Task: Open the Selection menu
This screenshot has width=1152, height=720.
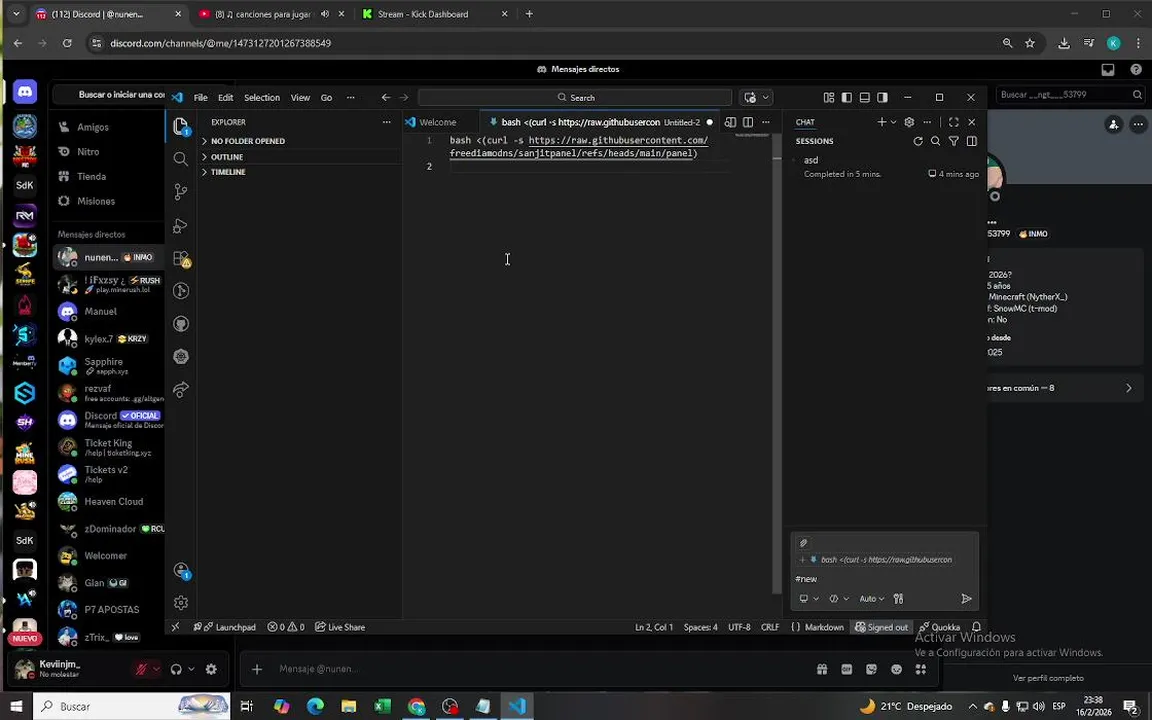Action: pos(262,97)
